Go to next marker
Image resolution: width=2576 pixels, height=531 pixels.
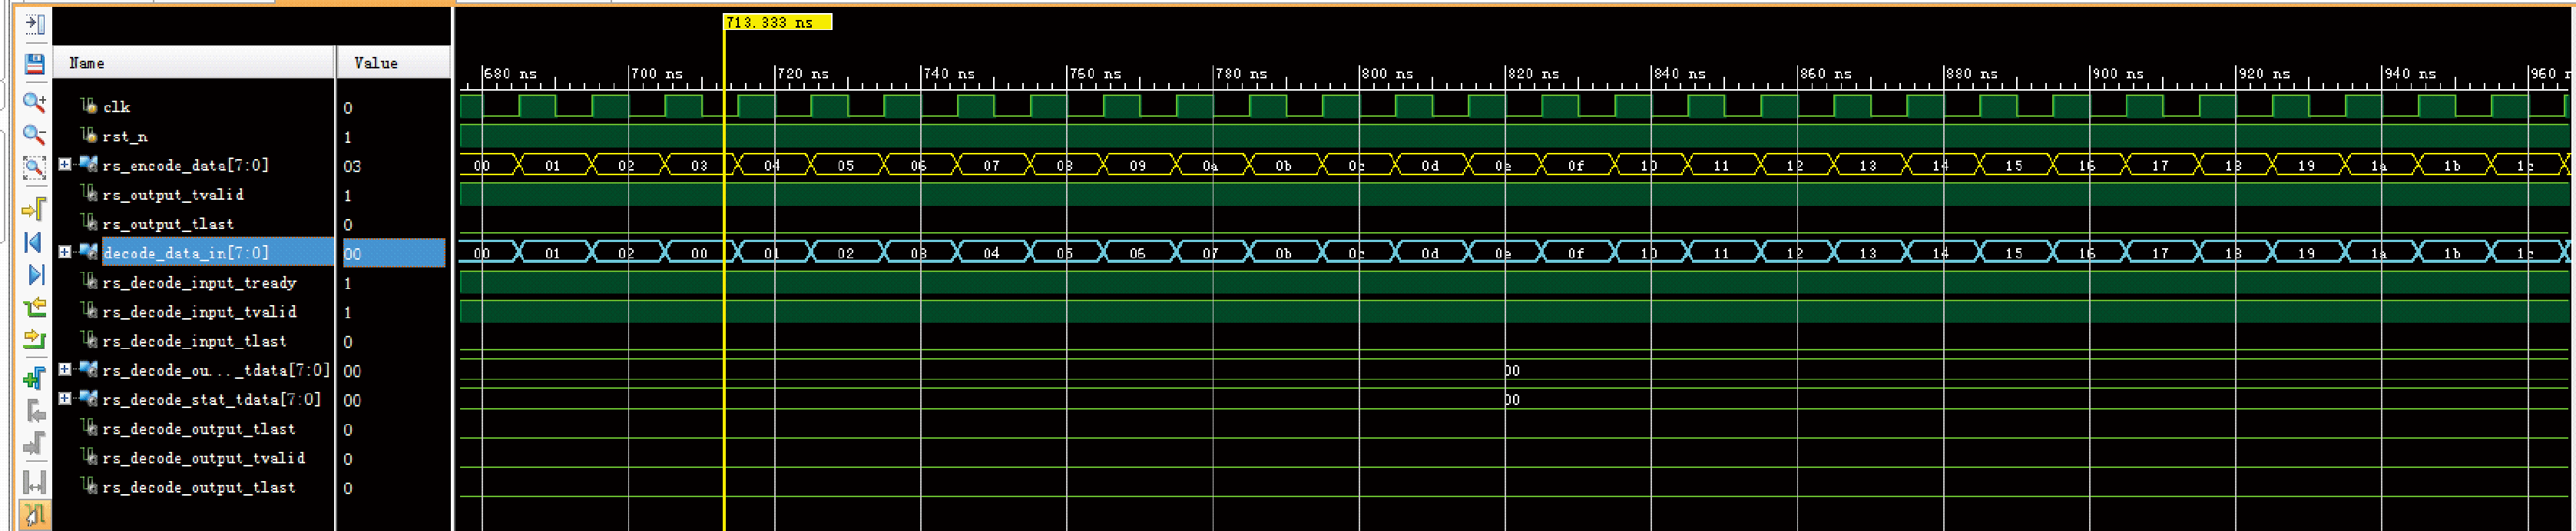point(34,442)
